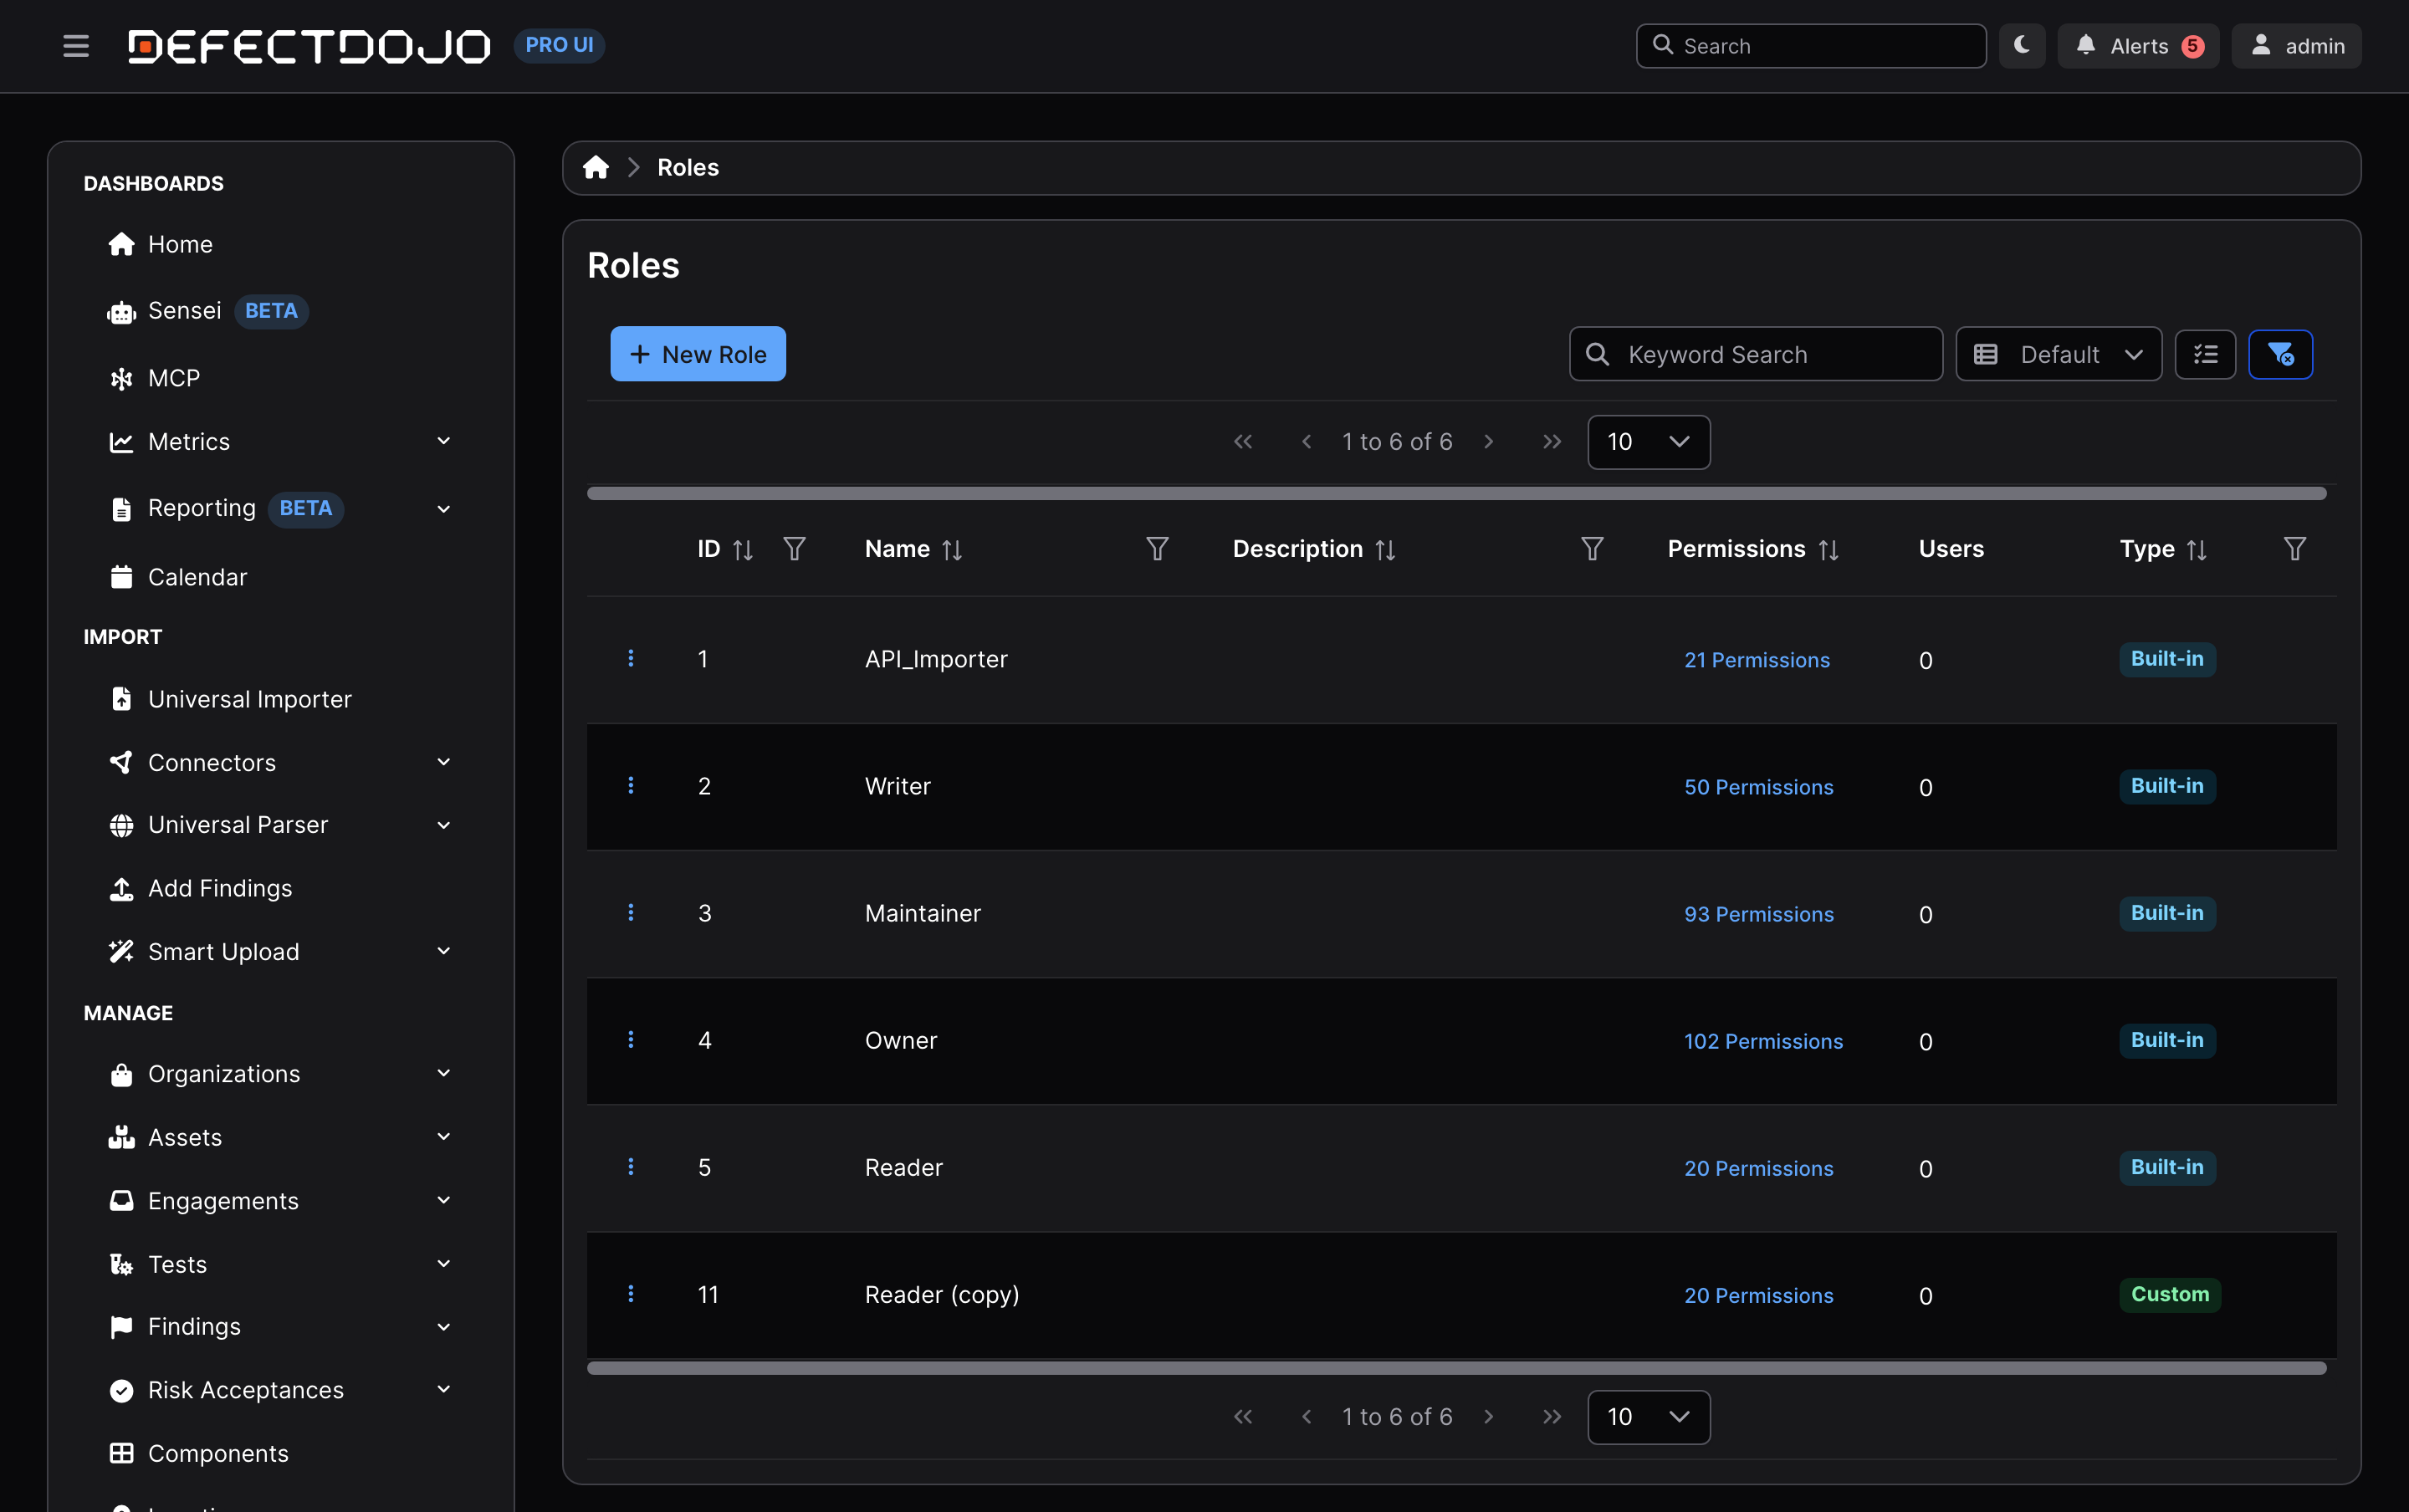Screen dimensions: 2409x1512
Task: Open the Default table view dropdown
Action: 2058,354
